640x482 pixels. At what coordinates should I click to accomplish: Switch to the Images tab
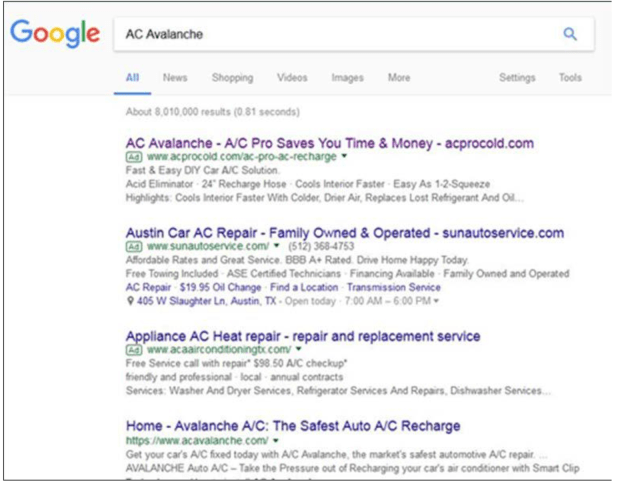coord(347,78)
